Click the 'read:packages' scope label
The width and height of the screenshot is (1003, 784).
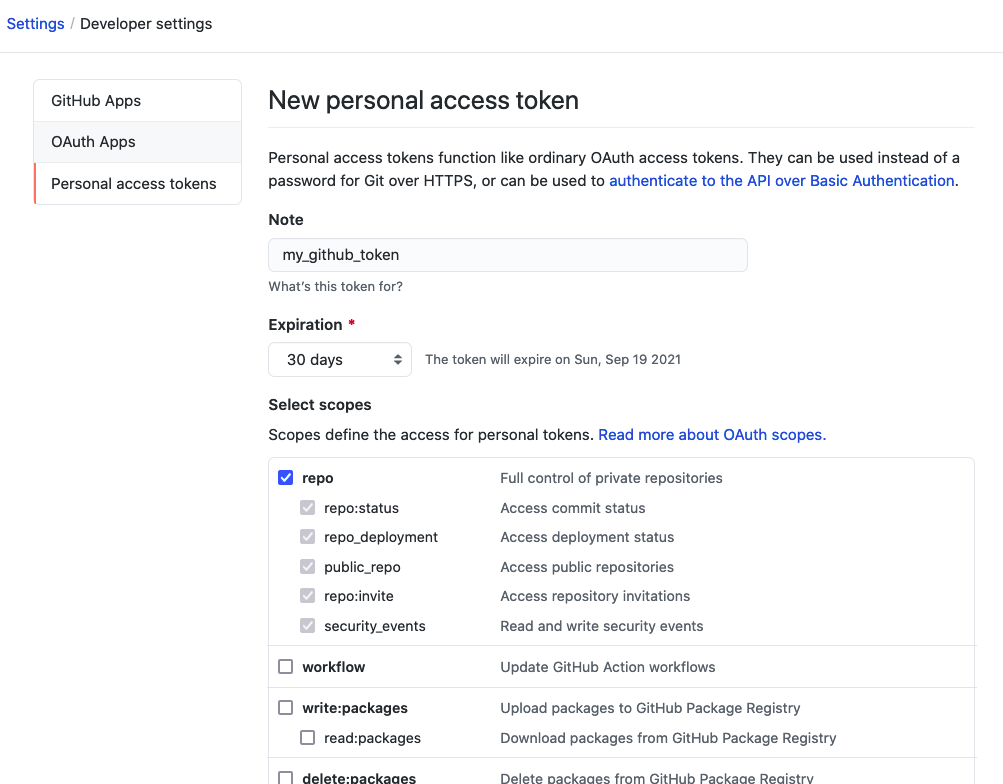372,738
